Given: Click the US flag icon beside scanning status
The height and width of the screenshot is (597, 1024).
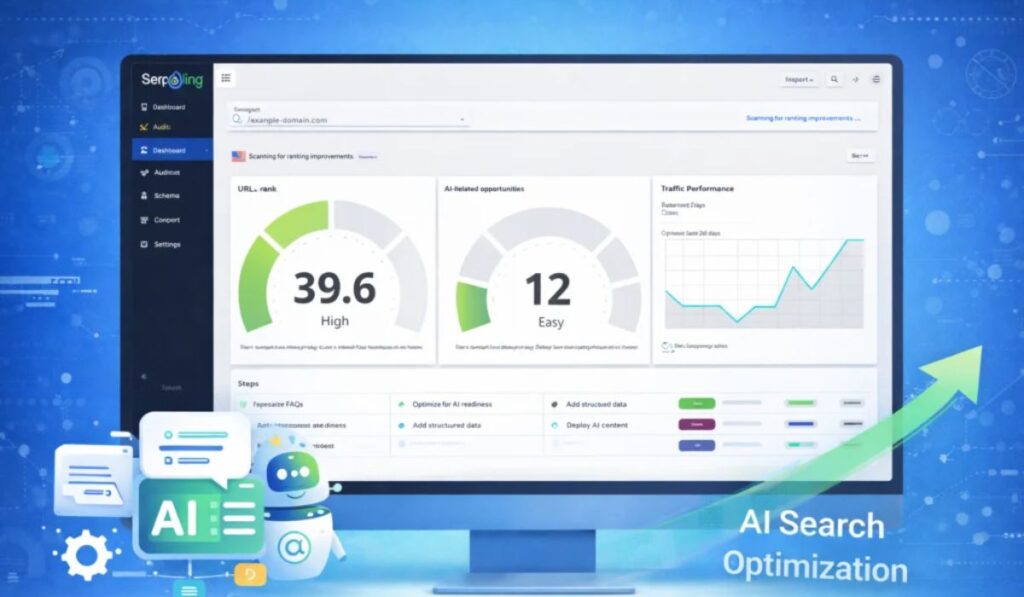Looking at the screenshot, I should coord(238,156).
